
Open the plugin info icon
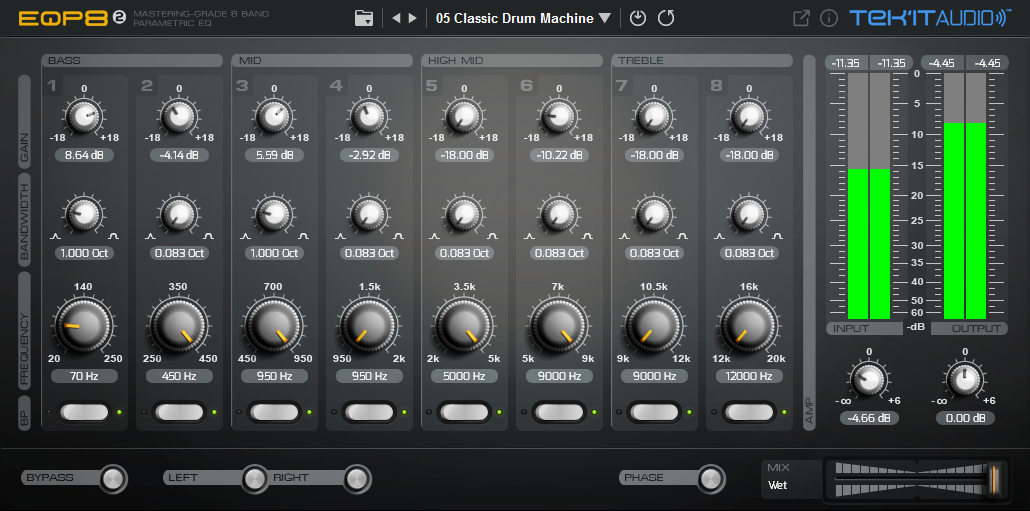(x=828, y=18)
